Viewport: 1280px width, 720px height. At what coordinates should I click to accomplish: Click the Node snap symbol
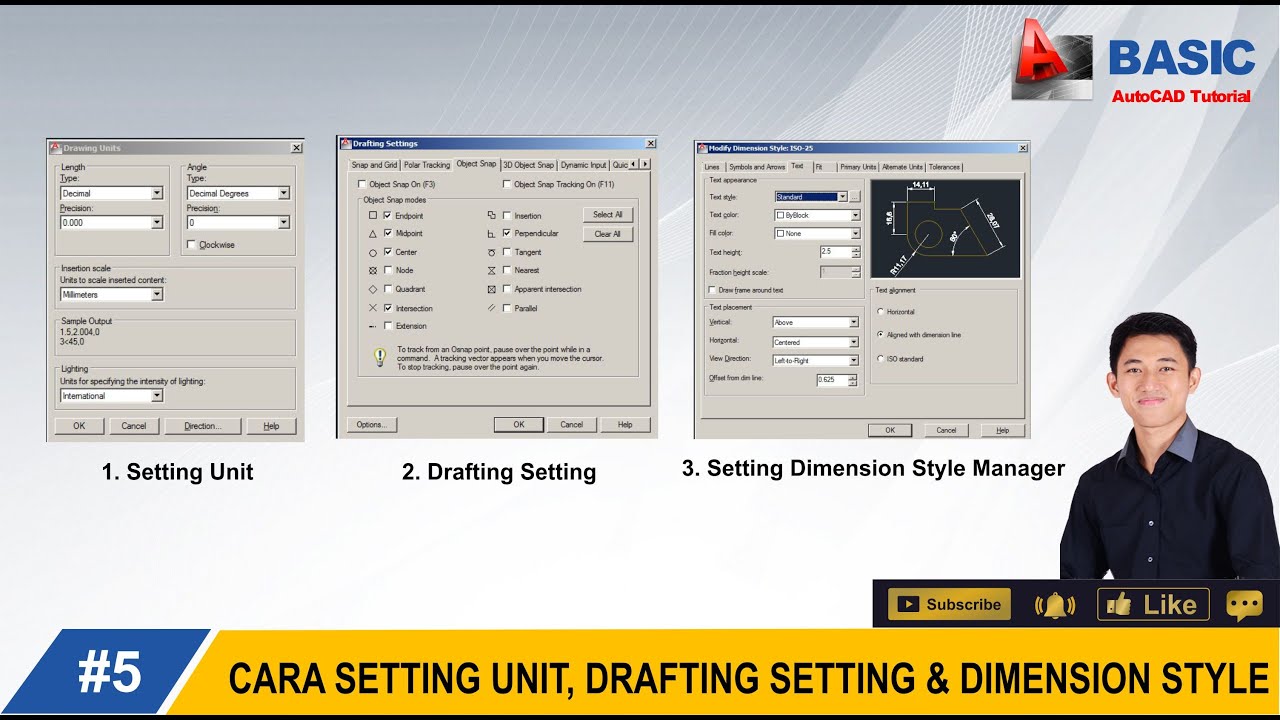pyautogui.click(x=373, y=270)
